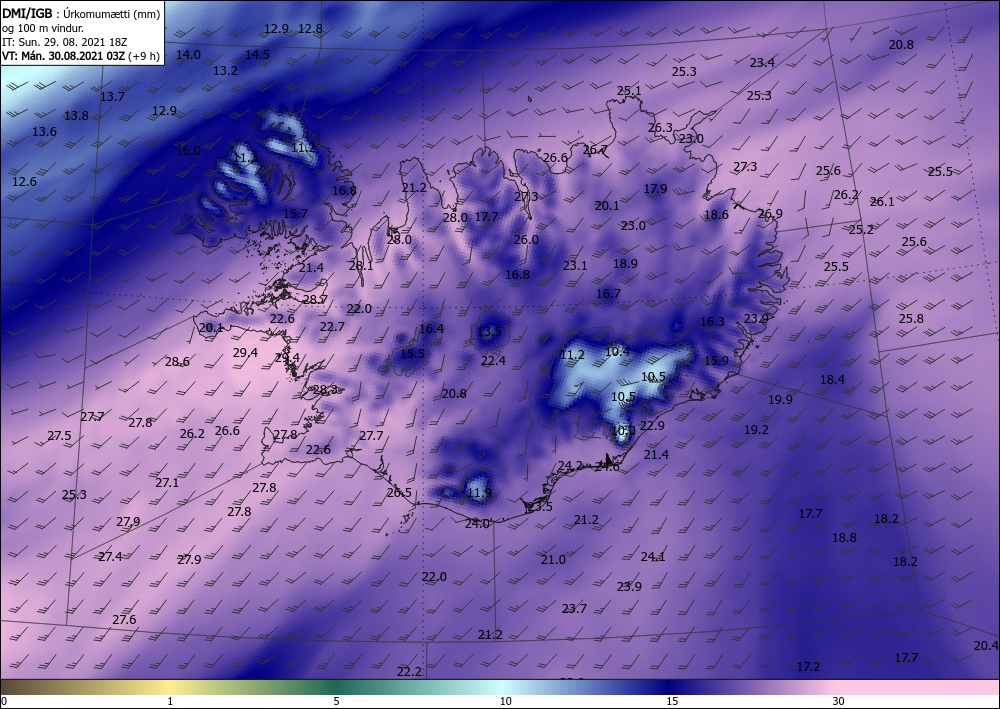Choose the value 26.5 on the map
This screenshot has width=1000, height=709.
point(399,492)
